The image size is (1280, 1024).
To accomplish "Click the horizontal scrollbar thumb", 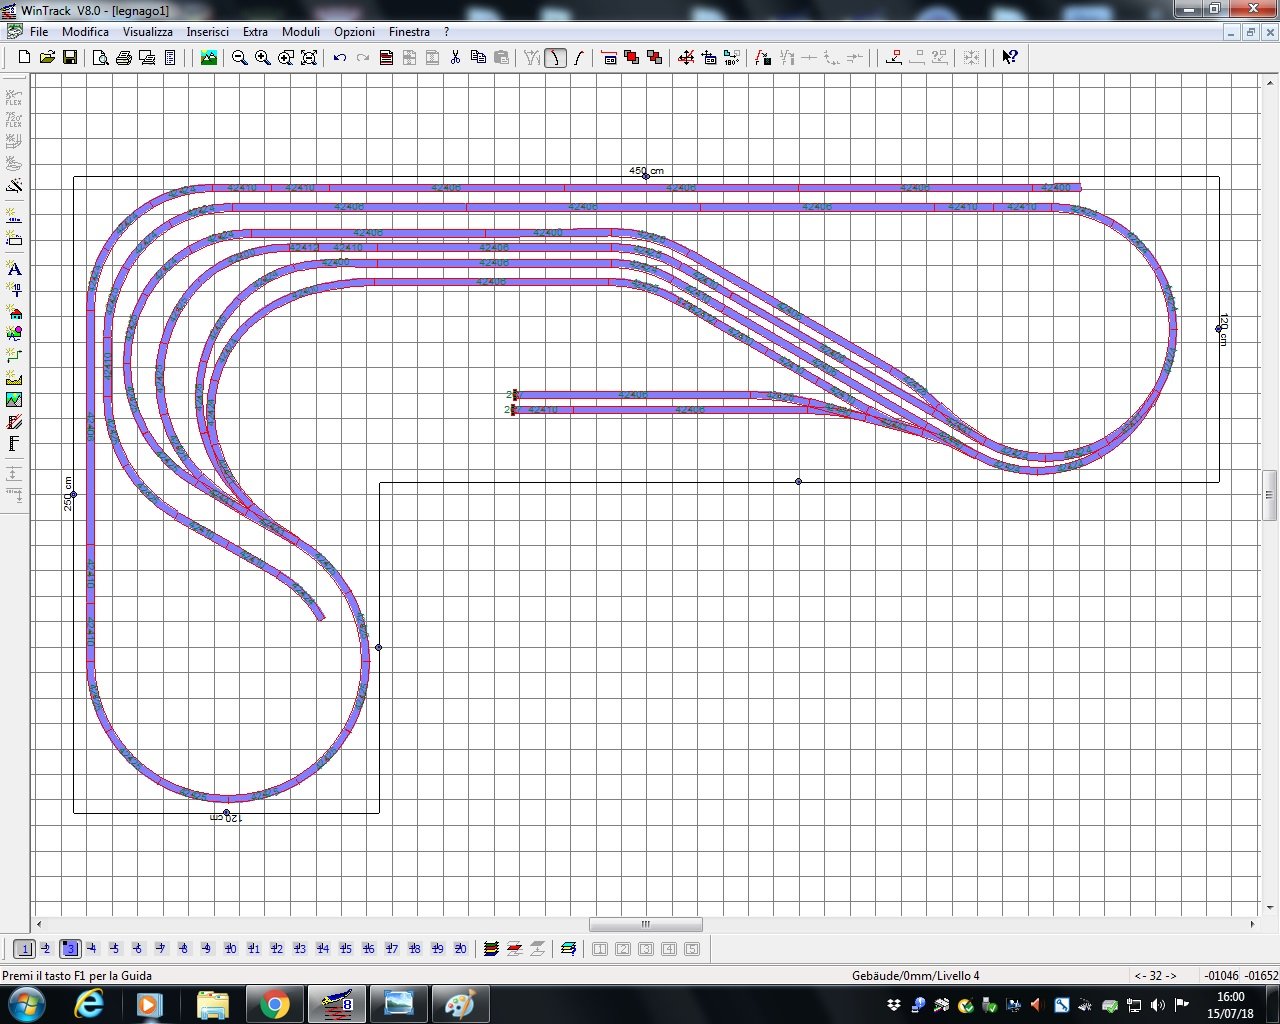I will pos(645,925).
